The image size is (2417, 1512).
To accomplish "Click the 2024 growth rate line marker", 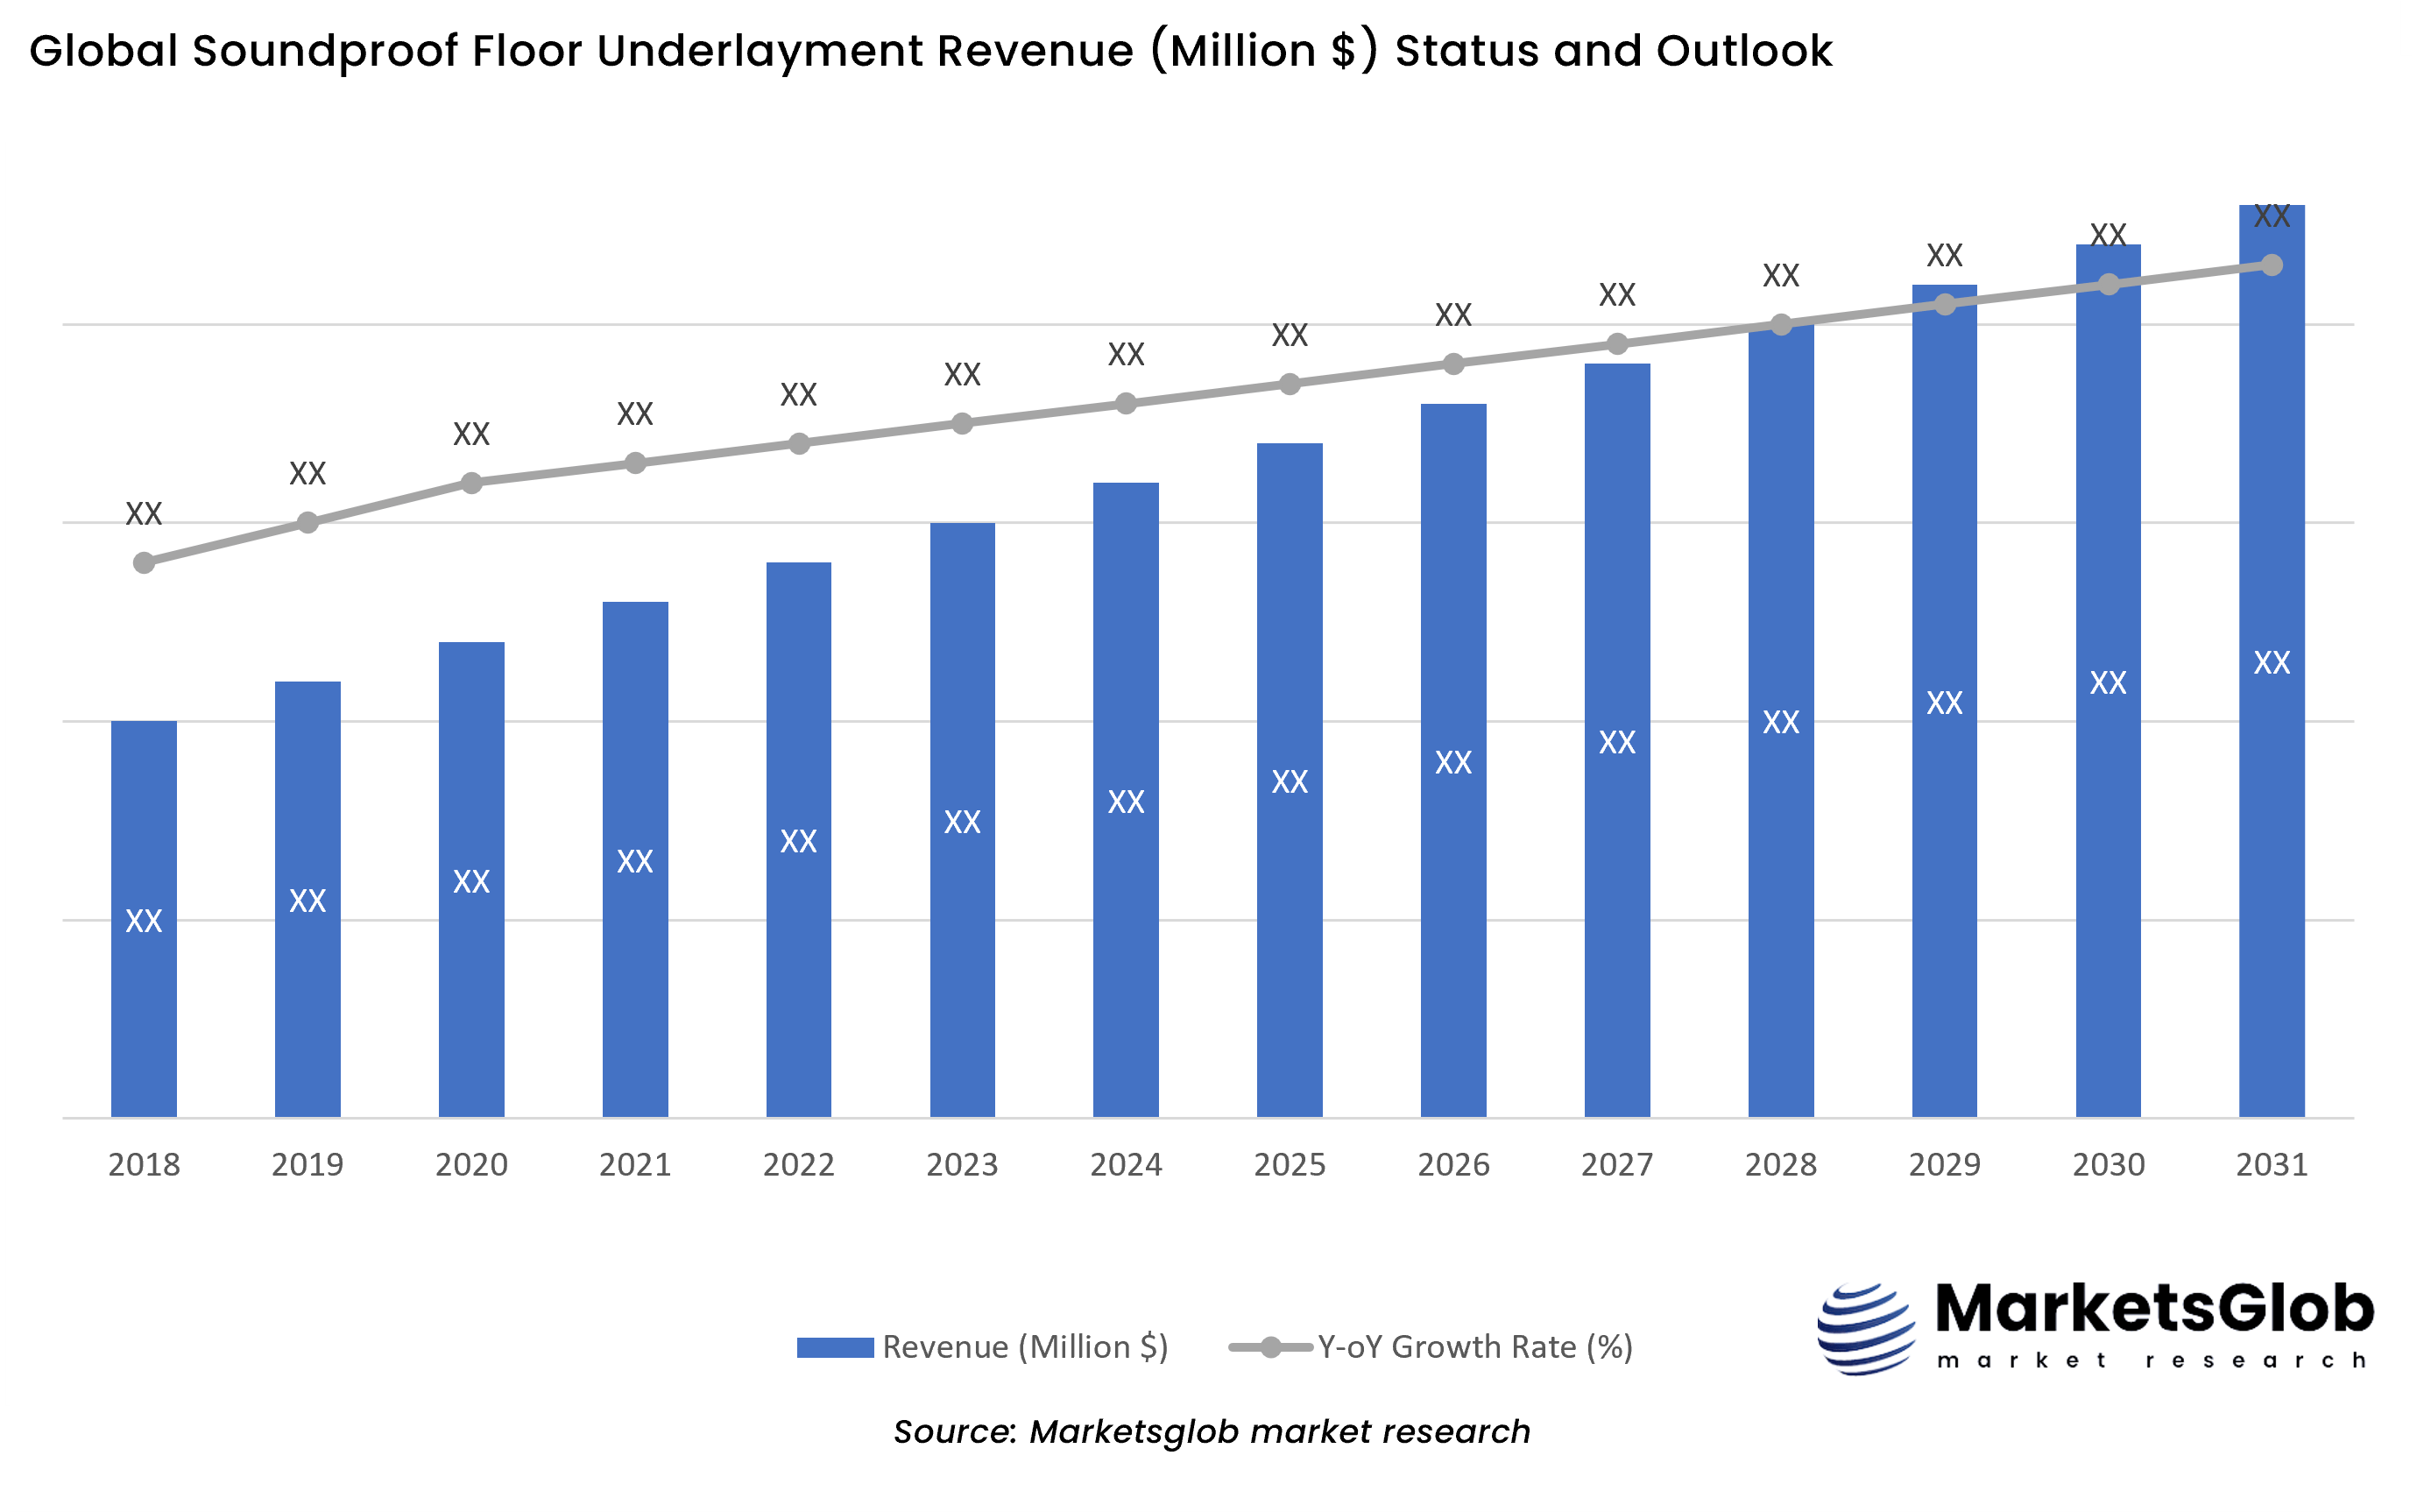I will pos(1126,404).
